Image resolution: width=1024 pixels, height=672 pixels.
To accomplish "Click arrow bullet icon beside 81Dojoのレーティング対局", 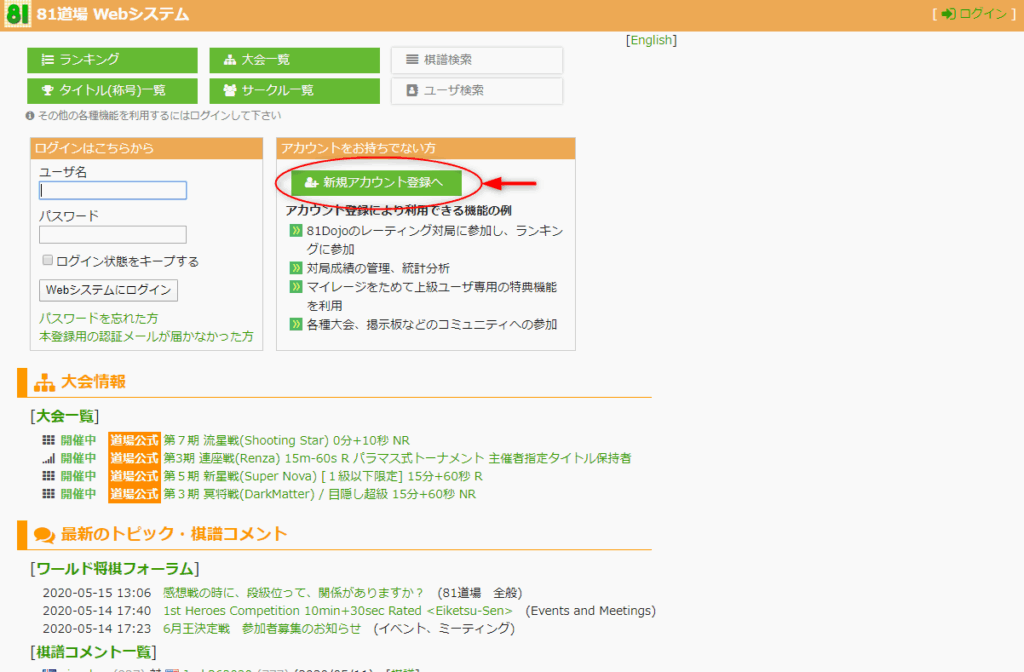I will pyautogui.click(x=296, y=231).
